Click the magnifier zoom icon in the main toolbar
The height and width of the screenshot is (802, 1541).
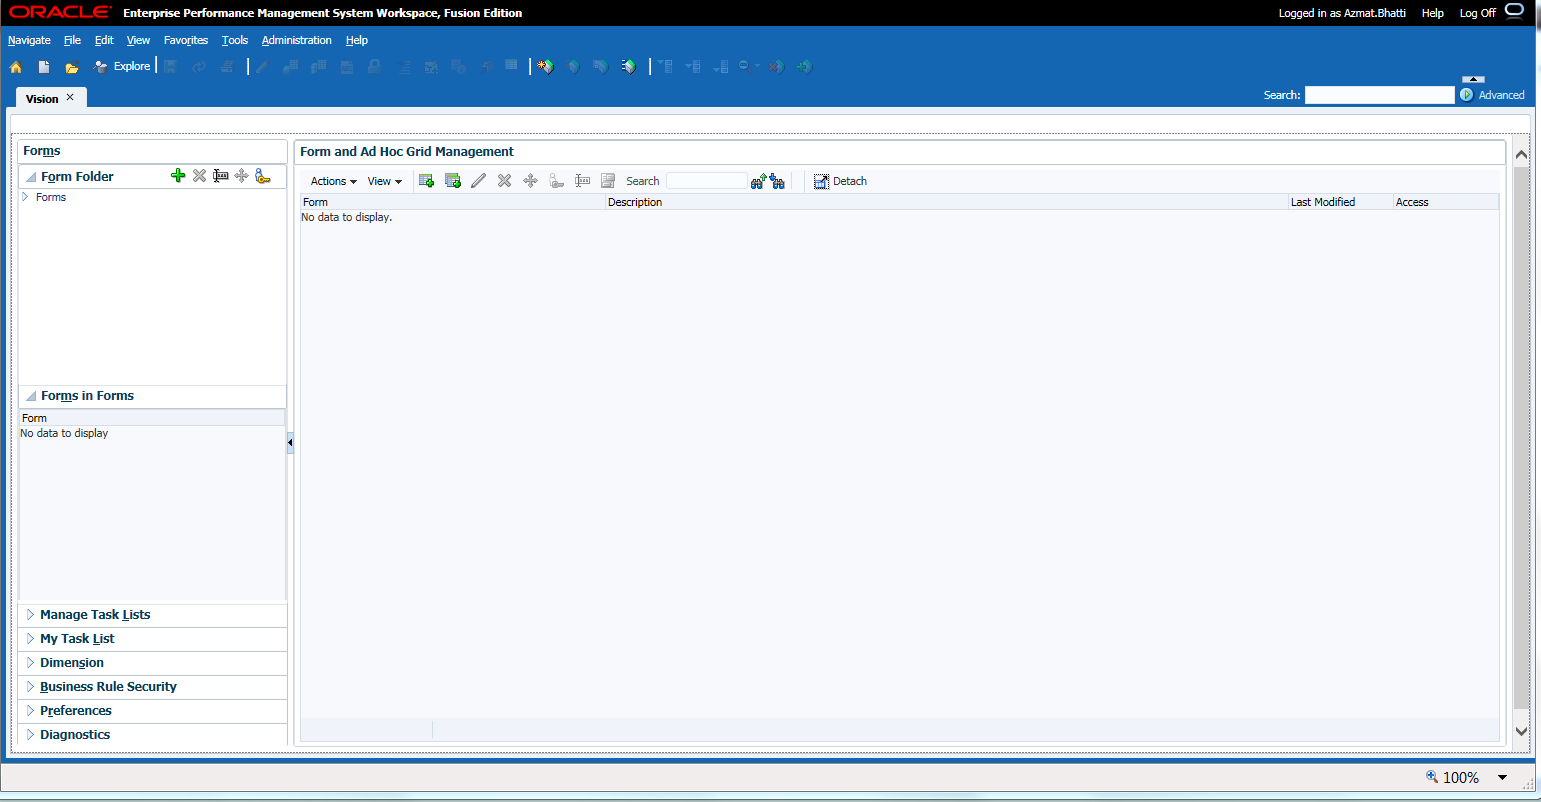tap(746, 67)
